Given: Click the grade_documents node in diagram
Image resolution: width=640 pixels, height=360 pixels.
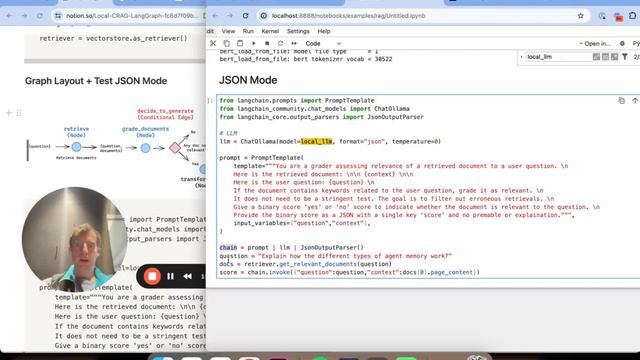Looking at the screenshot, I should tap(145, 148).
